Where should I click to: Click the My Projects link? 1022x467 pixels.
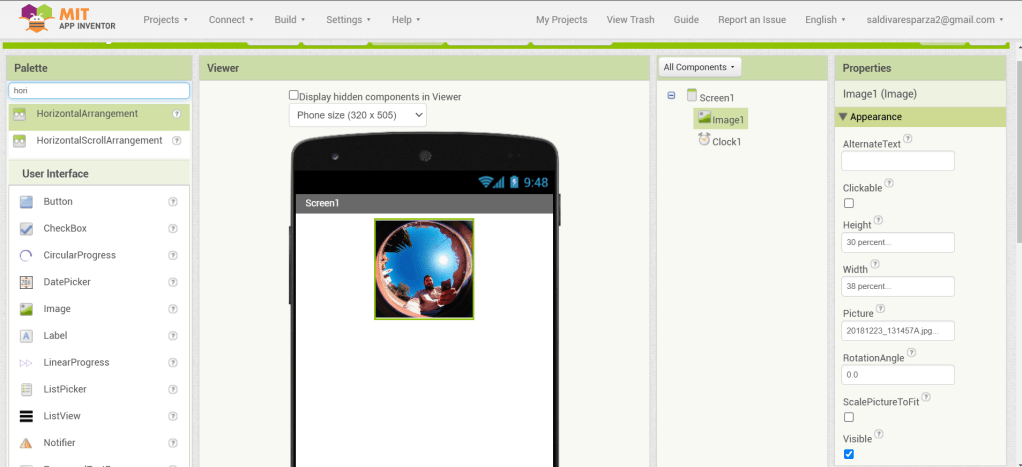[561, 19]
